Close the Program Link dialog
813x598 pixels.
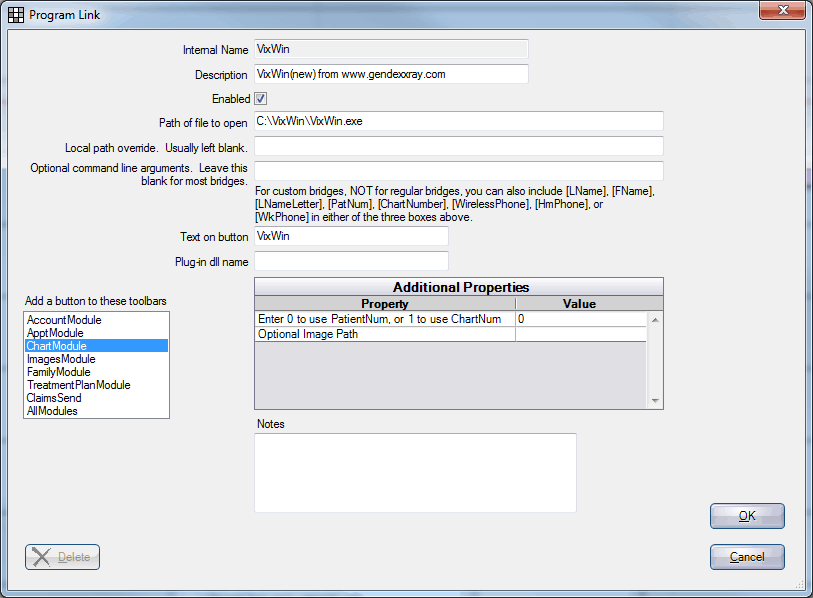(x=782, y=10)
